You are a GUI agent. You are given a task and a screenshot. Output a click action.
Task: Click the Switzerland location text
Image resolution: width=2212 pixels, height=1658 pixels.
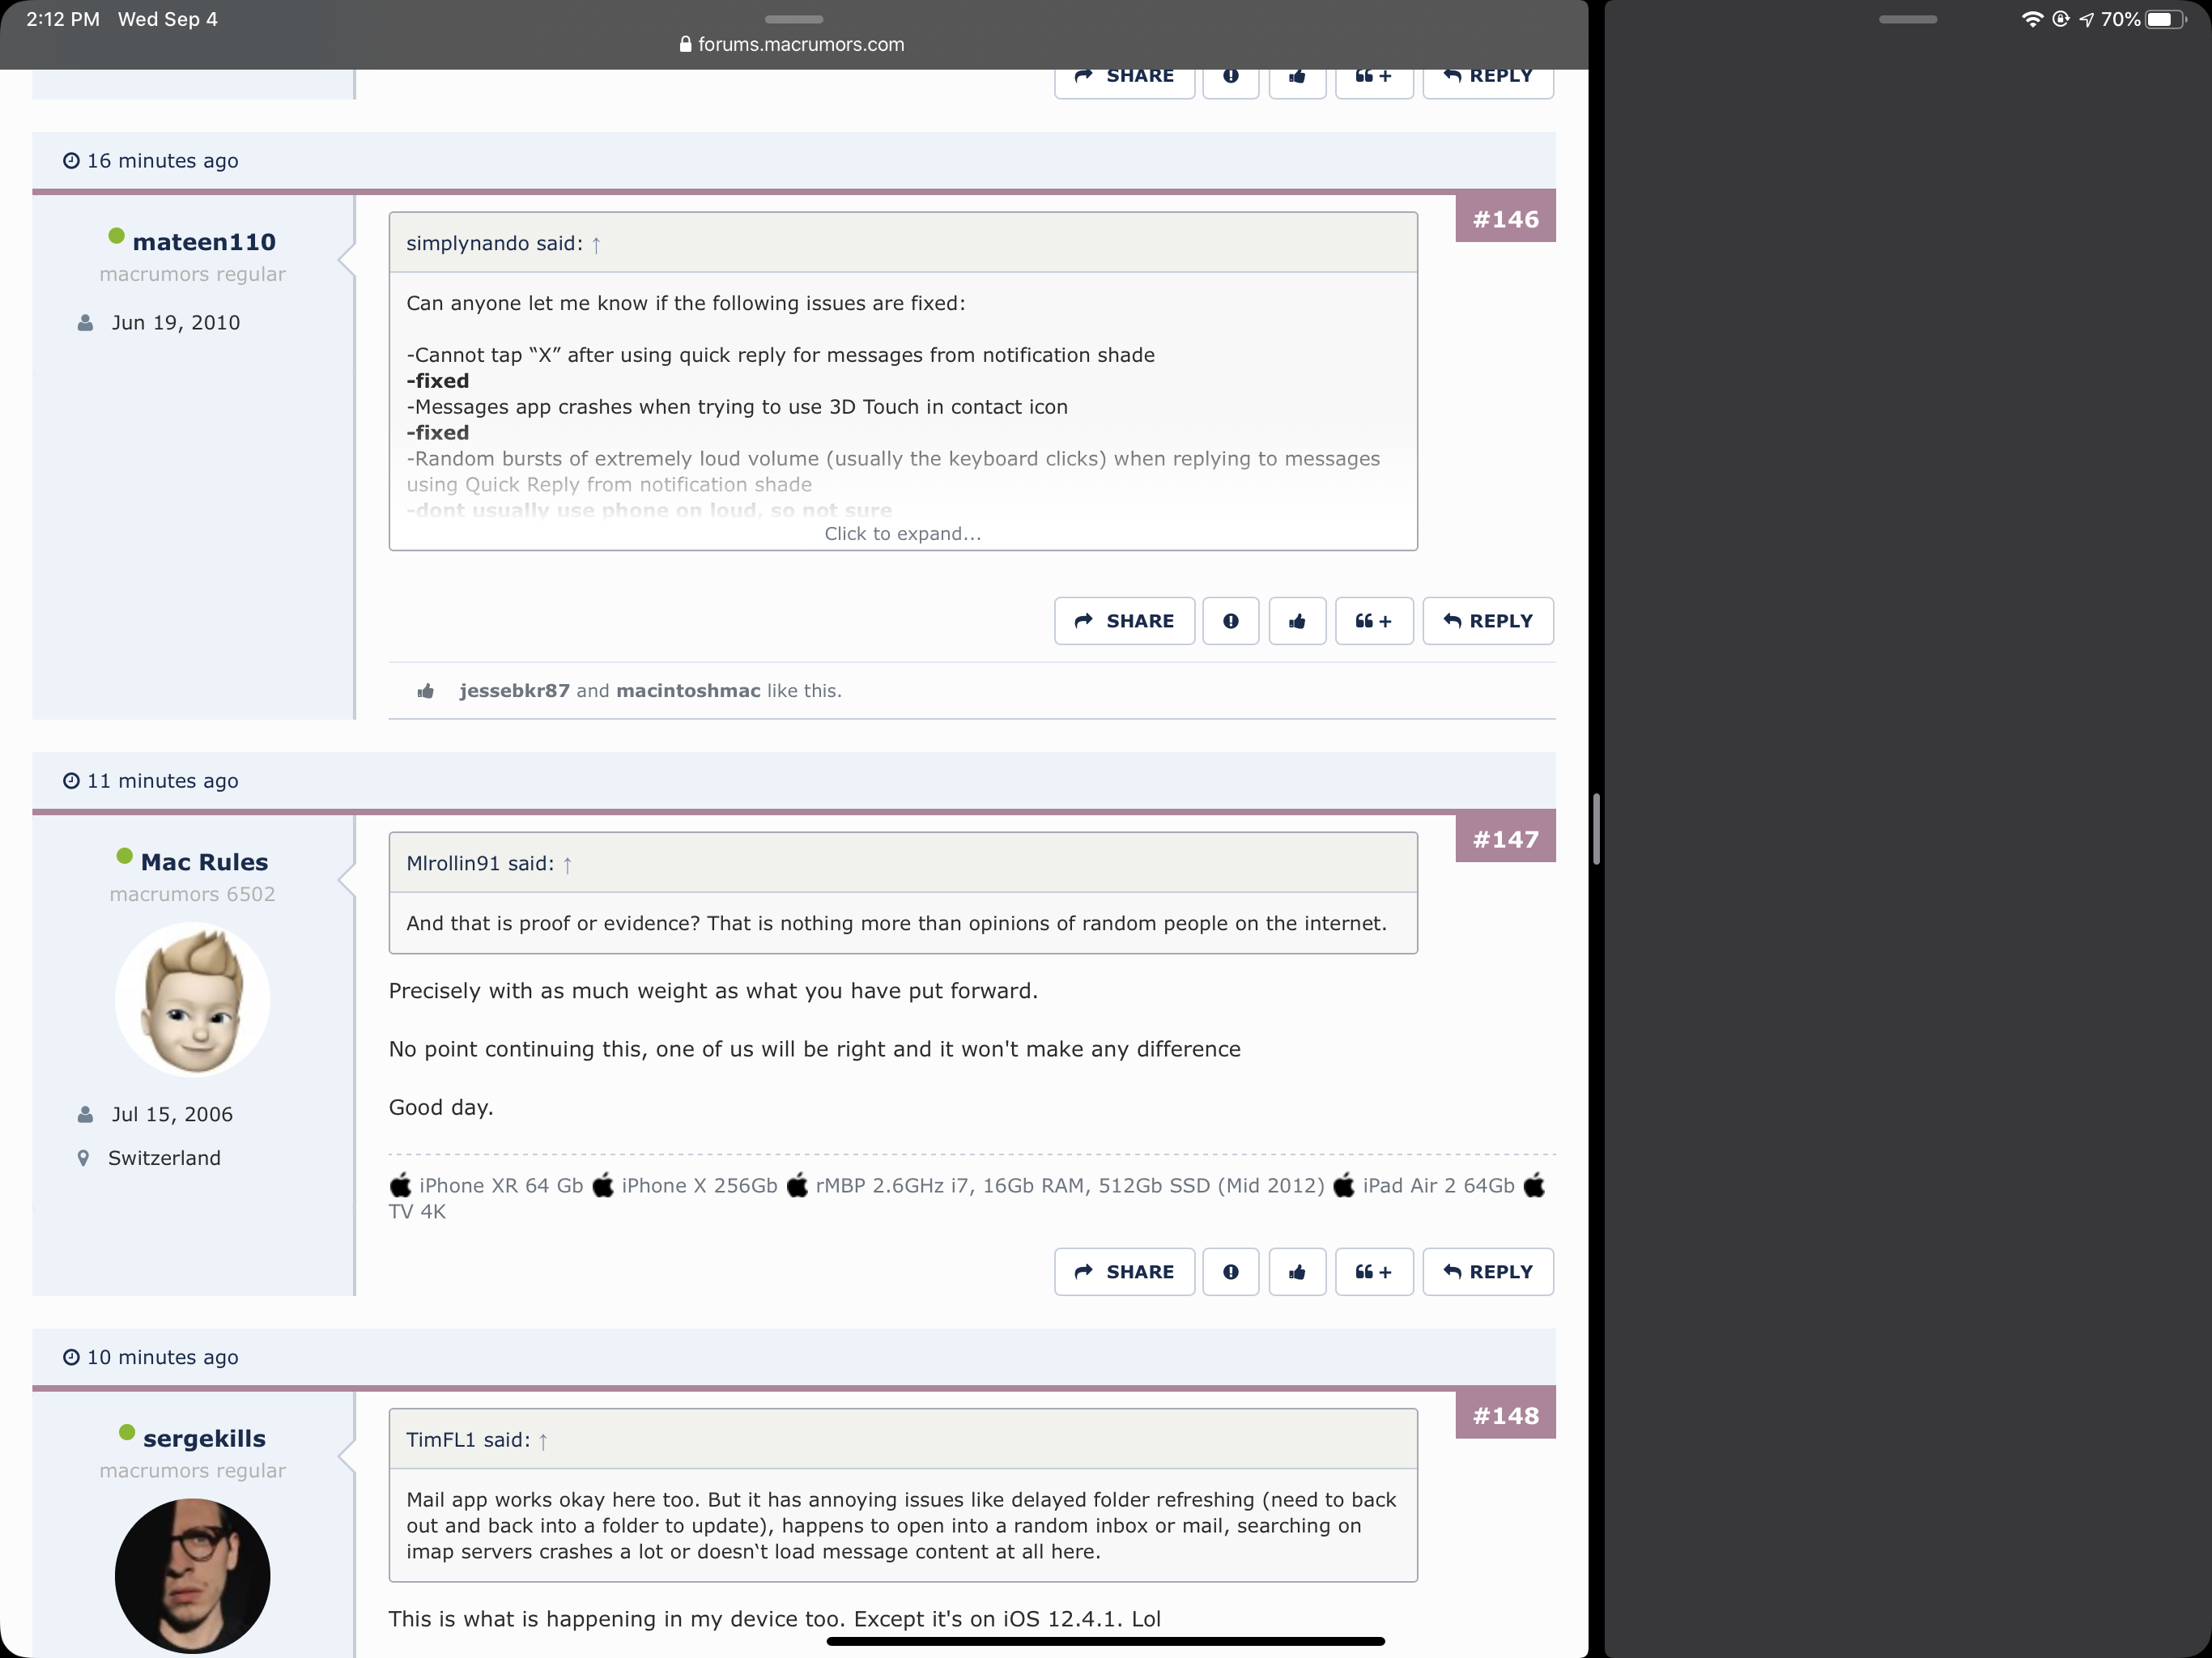point(164,1158)
